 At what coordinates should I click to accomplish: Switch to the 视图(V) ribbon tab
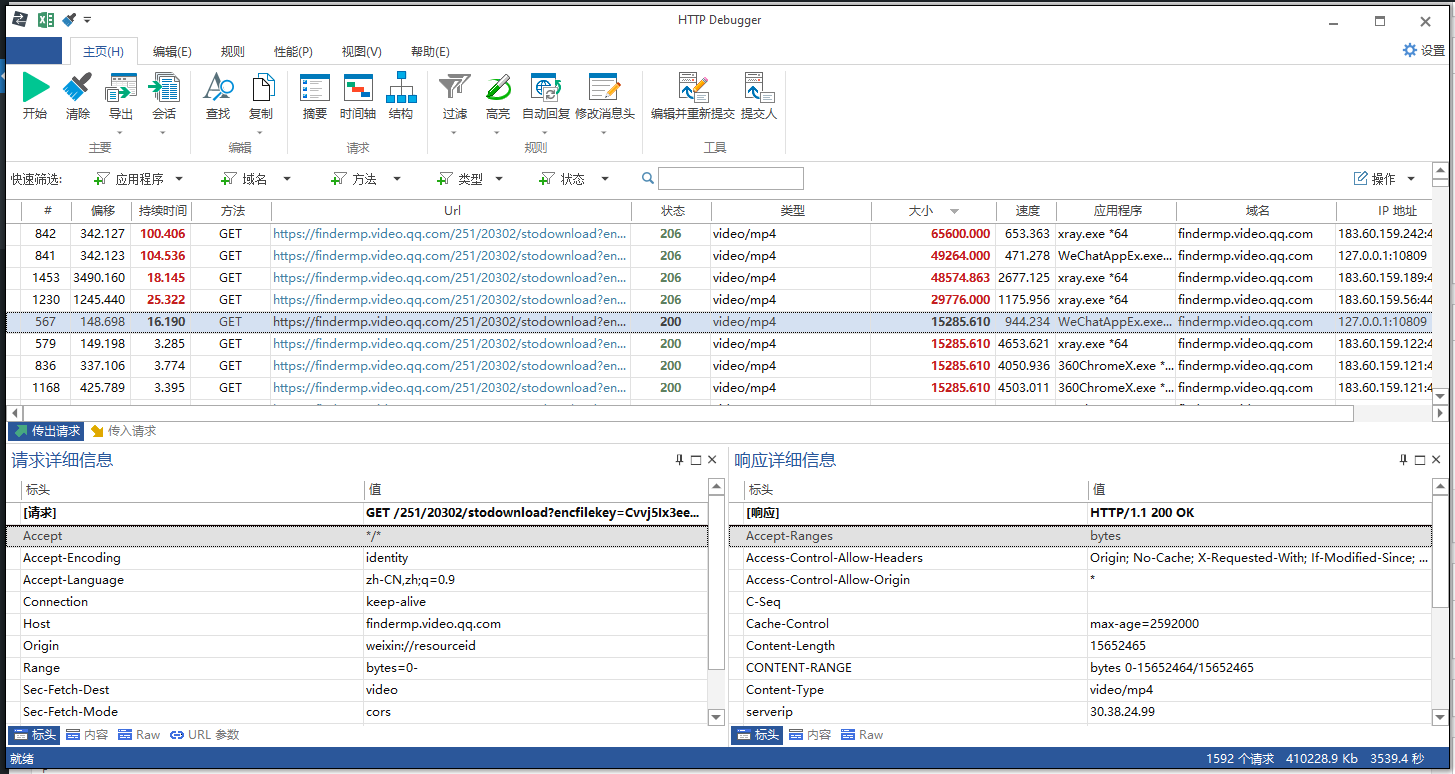(x=362, y=52)
